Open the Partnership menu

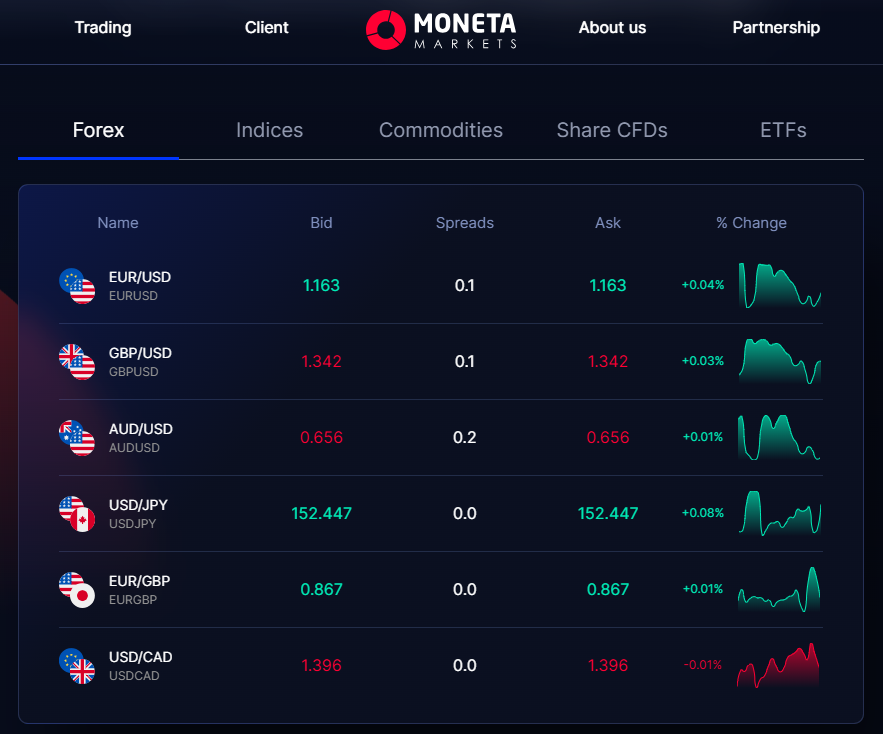[776, 28]
